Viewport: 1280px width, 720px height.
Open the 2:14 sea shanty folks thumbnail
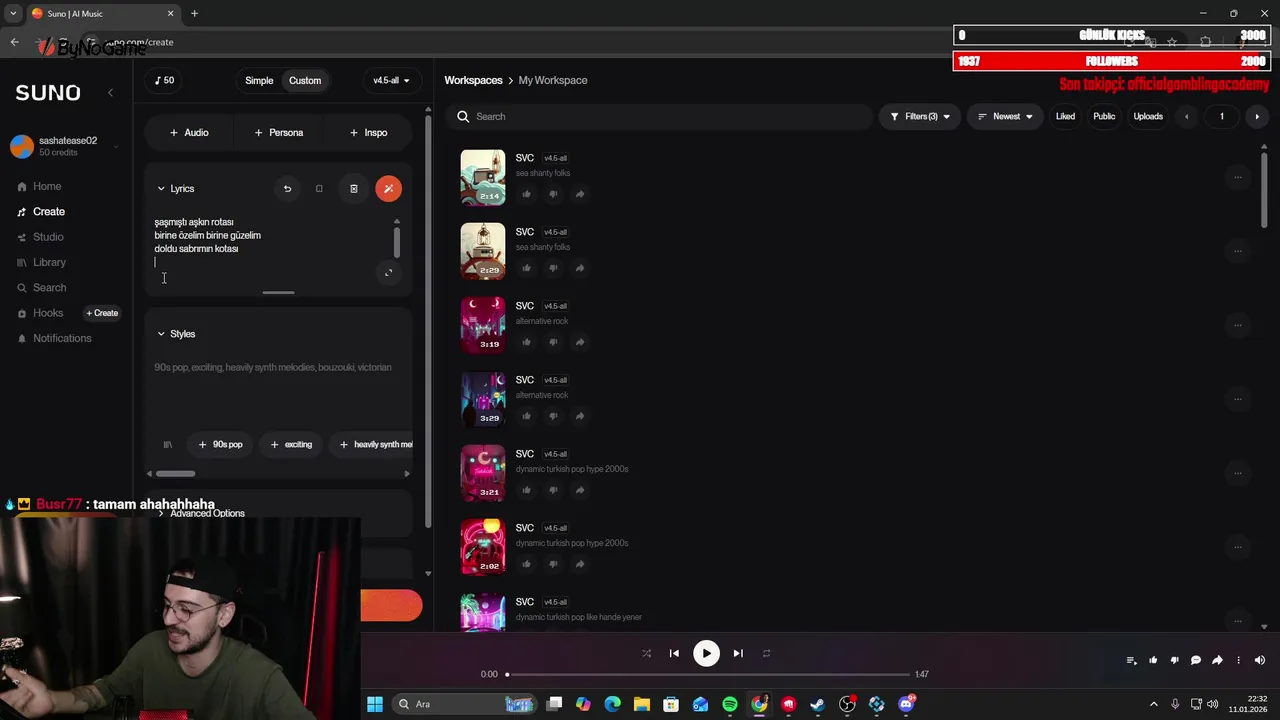click(483, 177)
